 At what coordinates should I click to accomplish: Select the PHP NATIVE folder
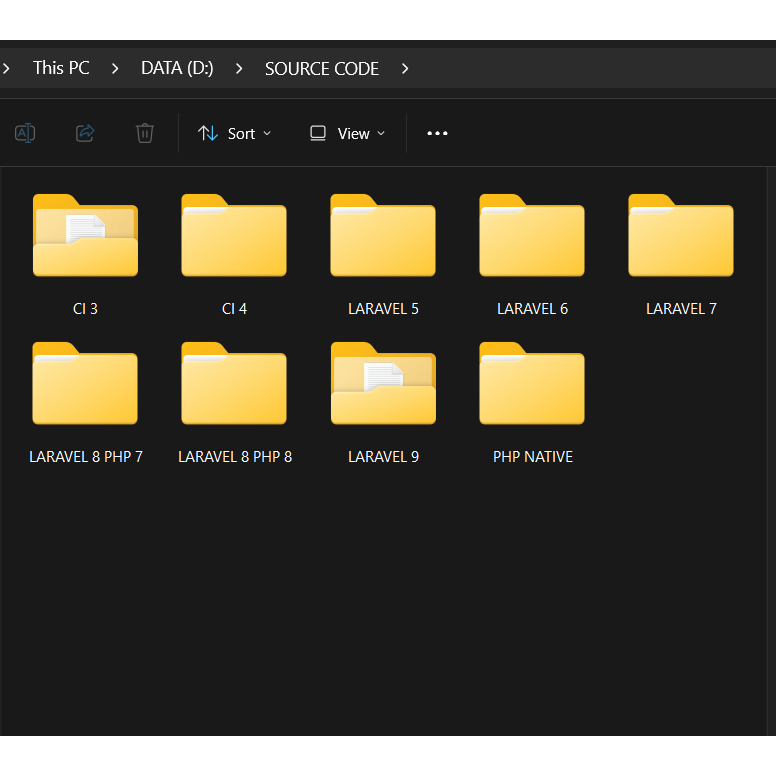point(532,385)
